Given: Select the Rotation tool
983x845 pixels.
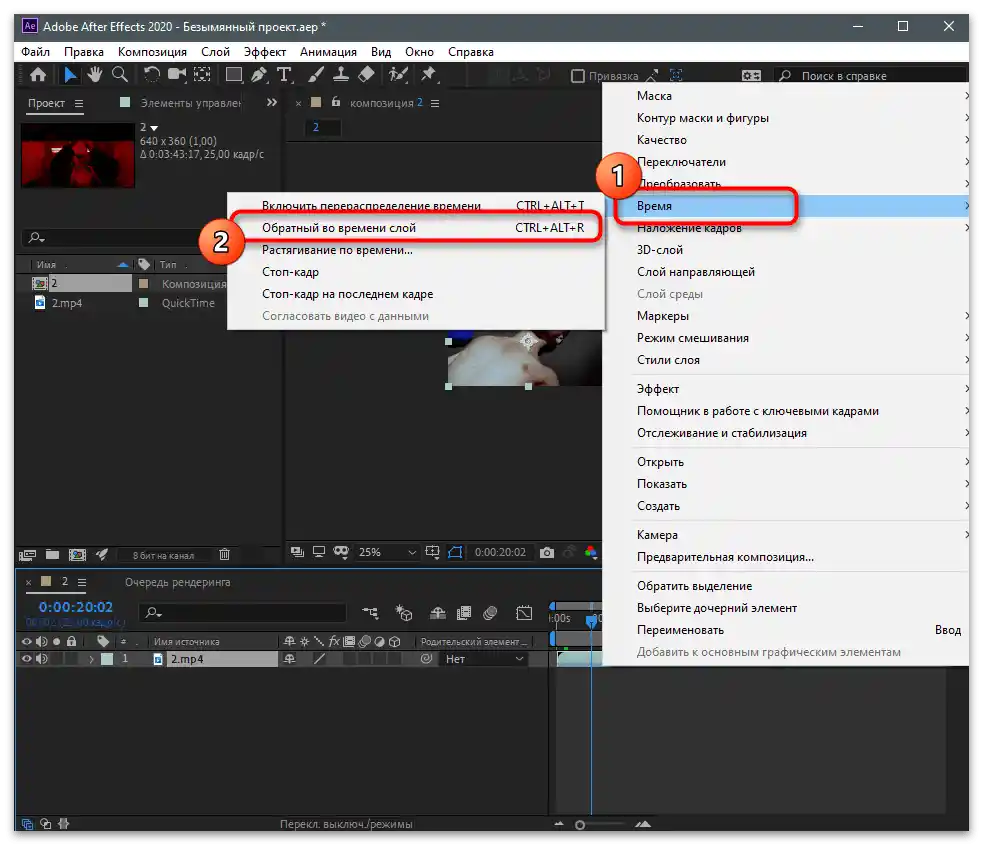Looking at the screenshot, I should click(x=151, y=75).
